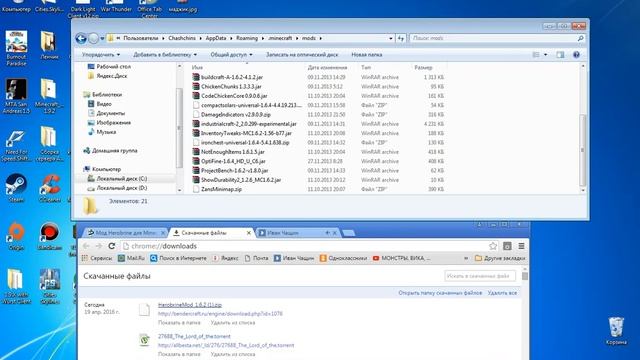
Task: Click the search magnifier in Explorer search box
Action: click(x=580, y=38)
